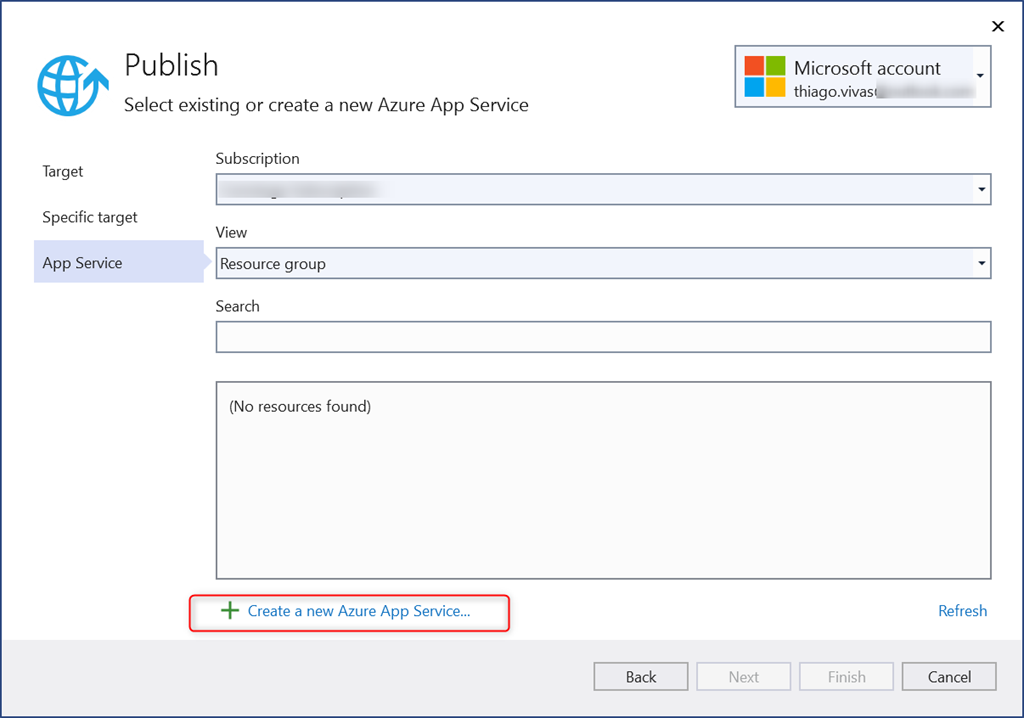This screenshot has height=718, width=1024.
Task: Select the App Service step
Action: [x=119, y=262]
